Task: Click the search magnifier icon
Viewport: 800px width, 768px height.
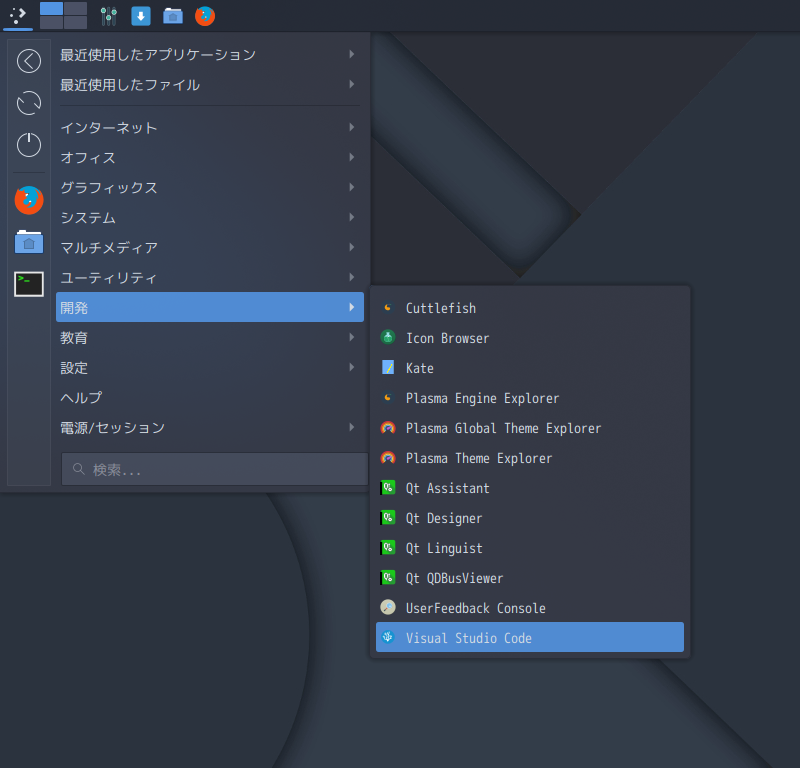Action: (79, 469)
